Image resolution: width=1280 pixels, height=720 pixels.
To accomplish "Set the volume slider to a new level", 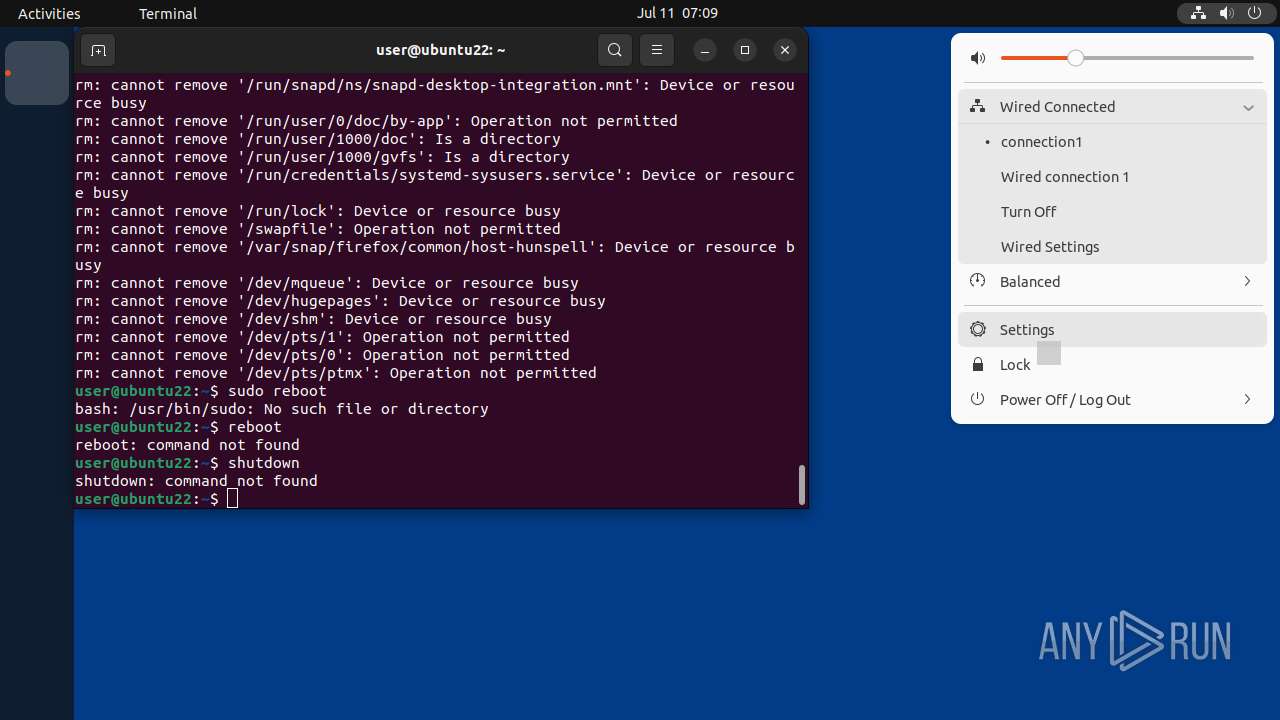I will coord(1127,58).
